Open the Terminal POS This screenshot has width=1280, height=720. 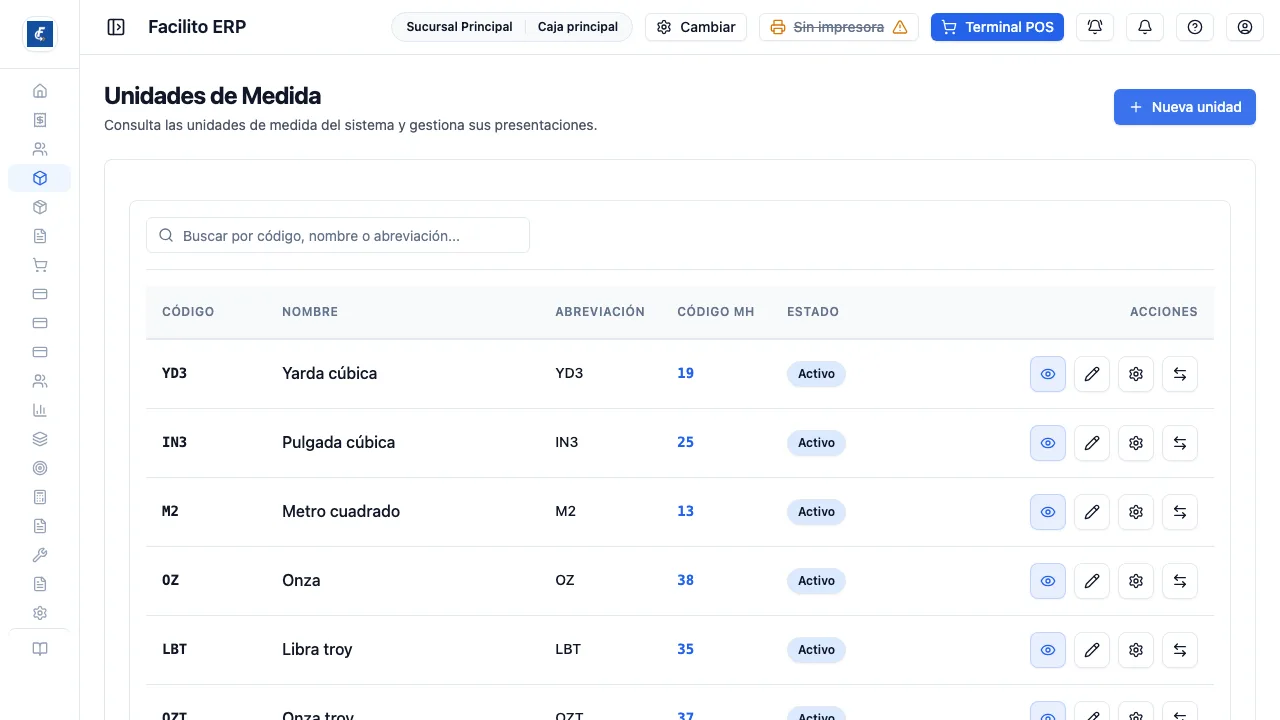[997, 27]
